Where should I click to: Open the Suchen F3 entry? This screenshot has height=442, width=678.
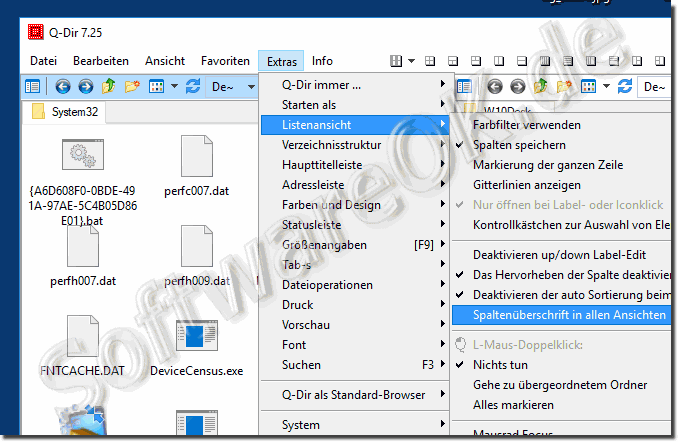[355, 365]
